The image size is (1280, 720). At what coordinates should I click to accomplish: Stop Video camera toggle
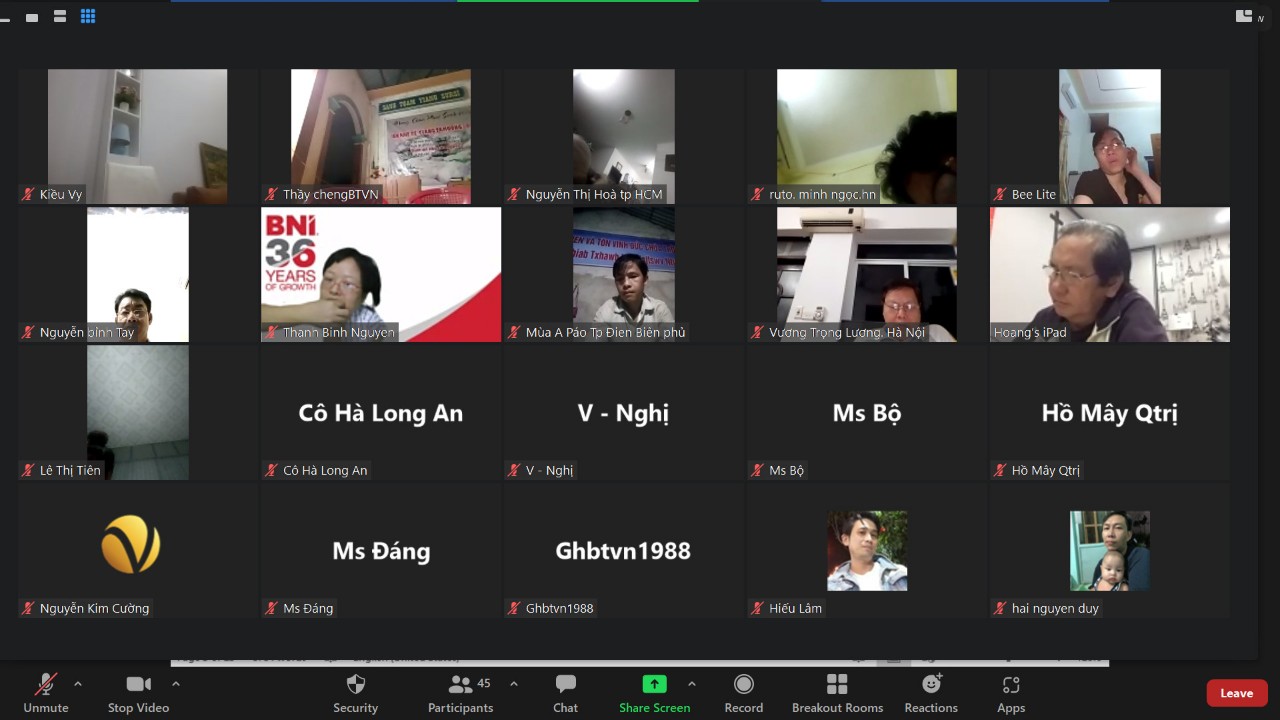pyautogui.click(x=138, y=692)
